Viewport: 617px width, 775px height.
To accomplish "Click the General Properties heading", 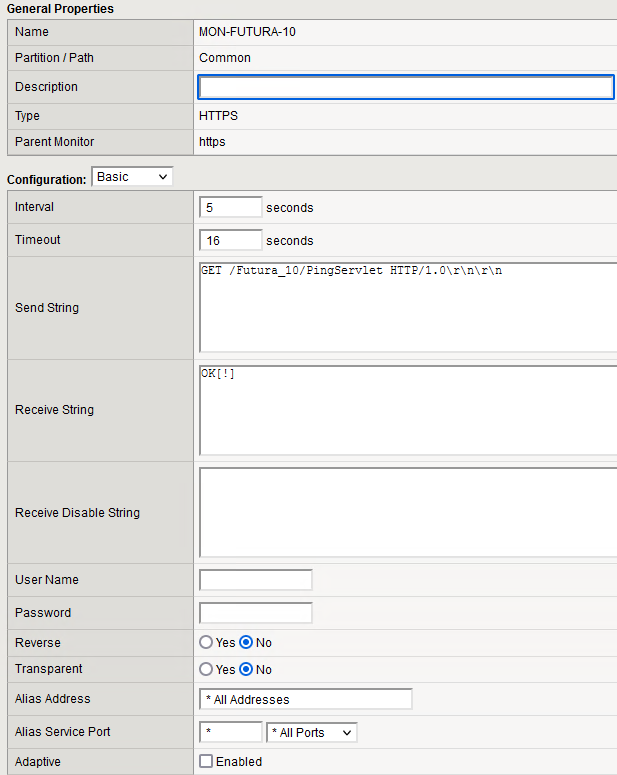I will coord(60,9).
